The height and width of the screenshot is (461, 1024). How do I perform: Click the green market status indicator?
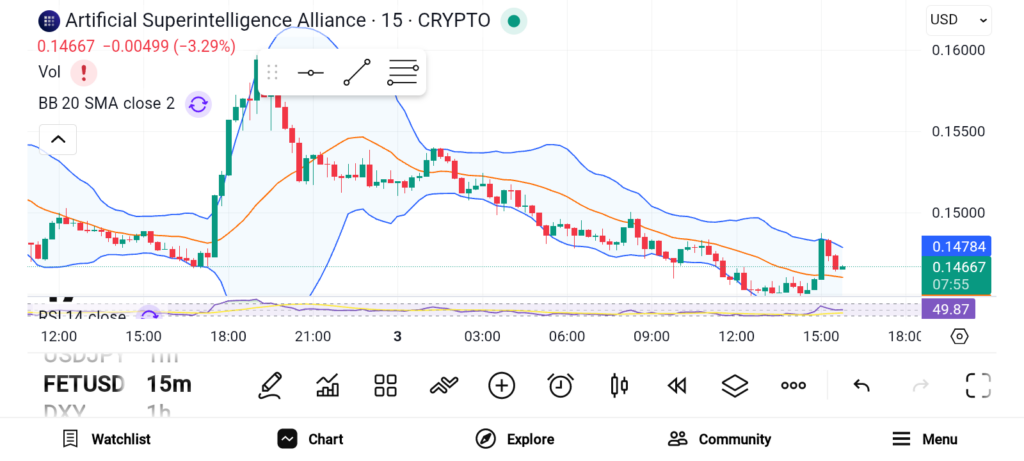point(513,20)
